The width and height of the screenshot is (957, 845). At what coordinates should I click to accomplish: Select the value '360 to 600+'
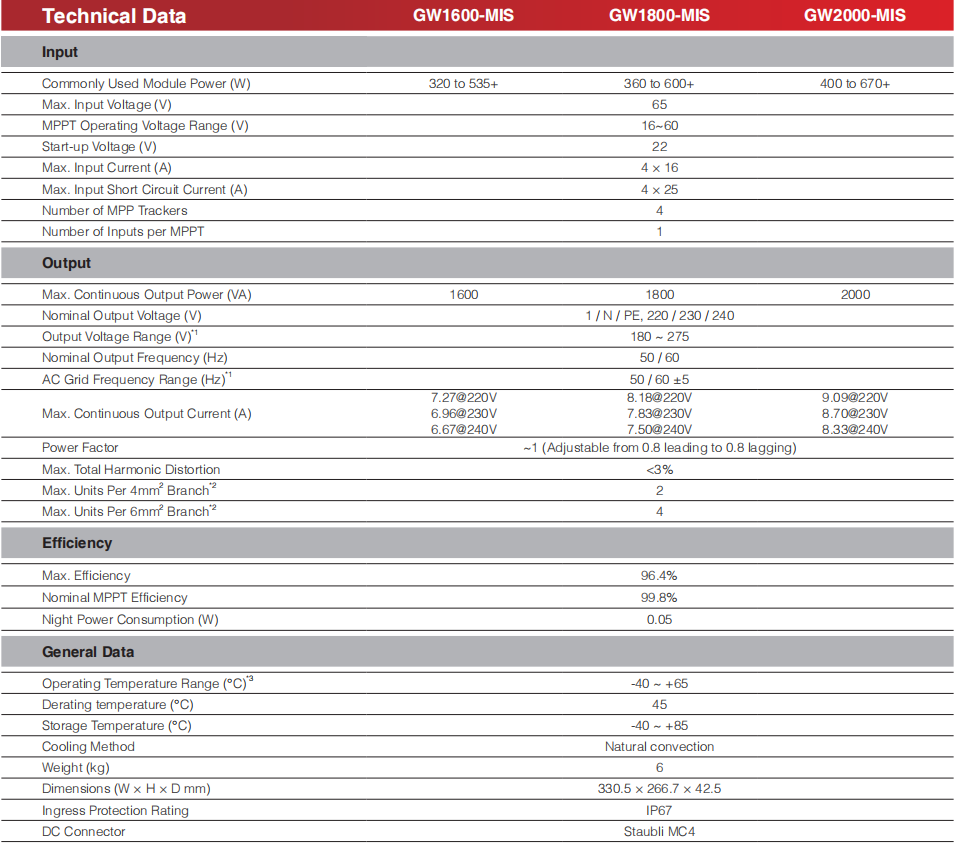pyautogui.click(x=659, y=84)
